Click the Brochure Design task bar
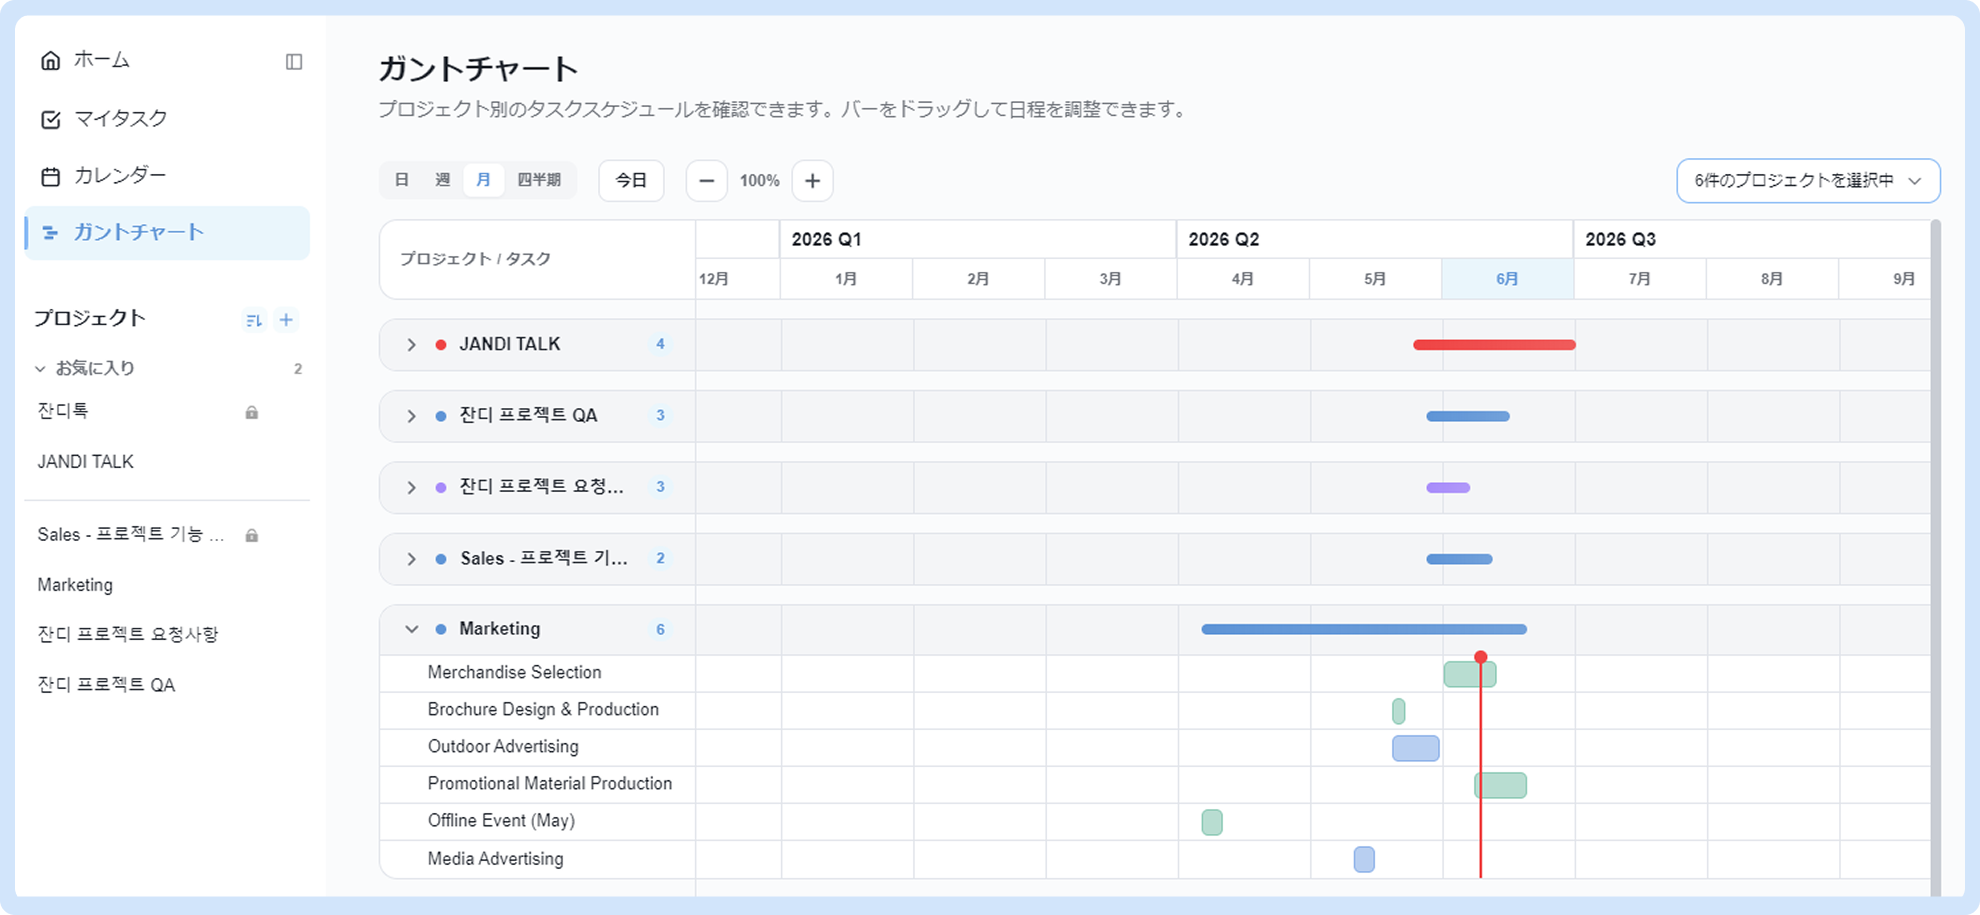 [1398, 711]
